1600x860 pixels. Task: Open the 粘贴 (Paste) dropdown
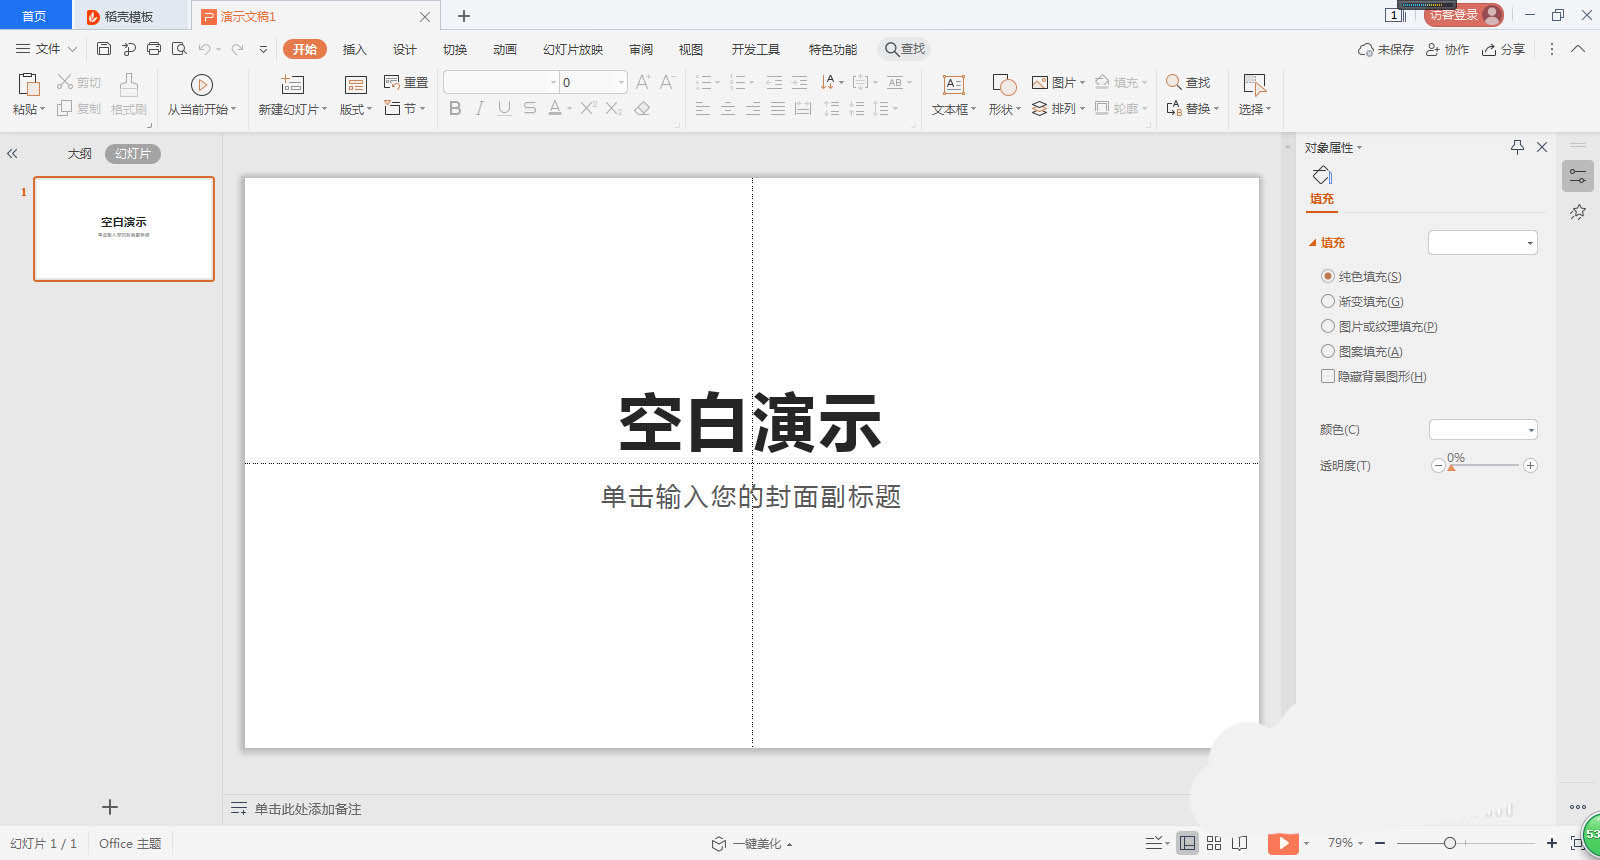pyautogui.click(x=29, y=109)
